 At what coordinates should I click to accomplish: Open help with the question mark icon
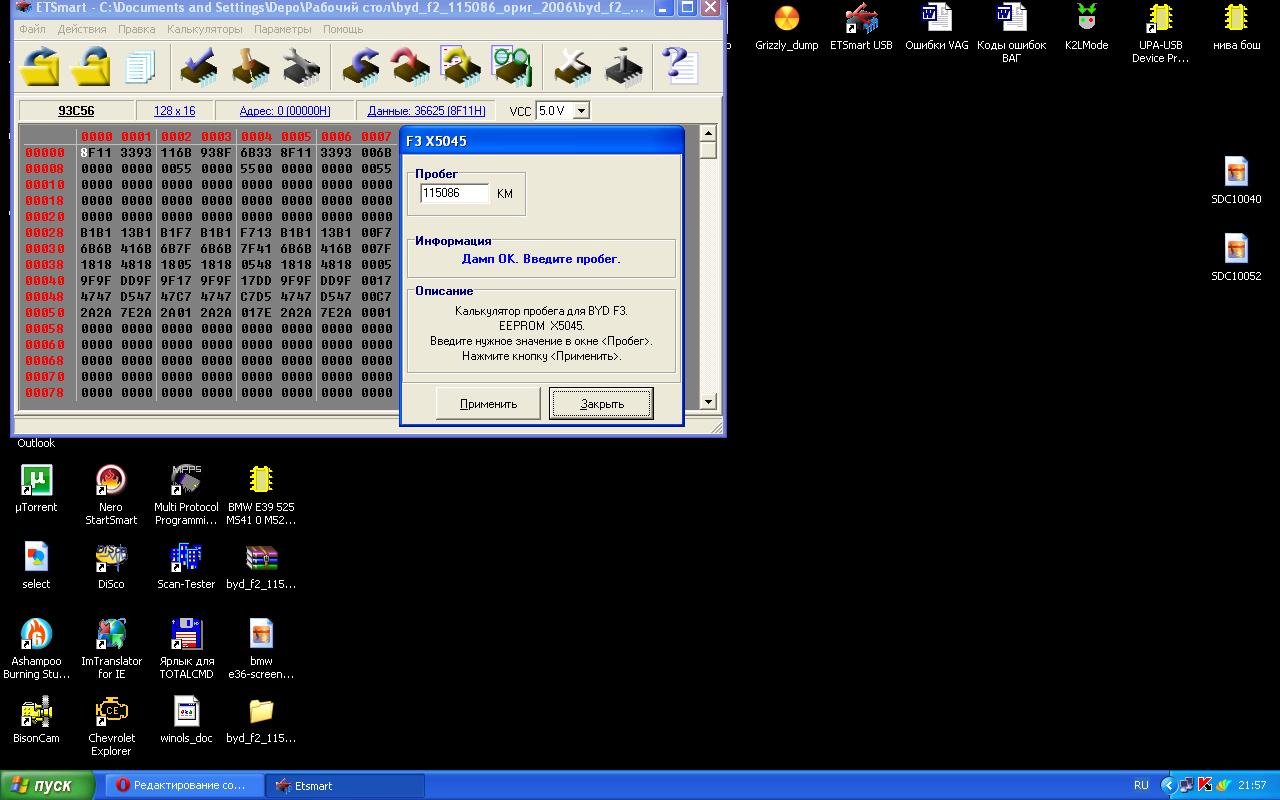click(x=680, y=66)
